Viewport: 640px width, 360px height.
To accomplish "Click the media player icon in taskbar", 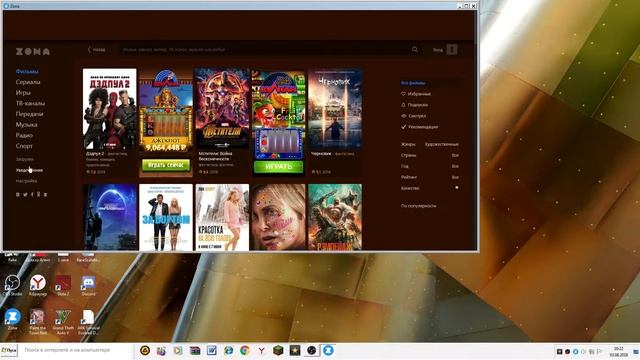I will 178,350.
